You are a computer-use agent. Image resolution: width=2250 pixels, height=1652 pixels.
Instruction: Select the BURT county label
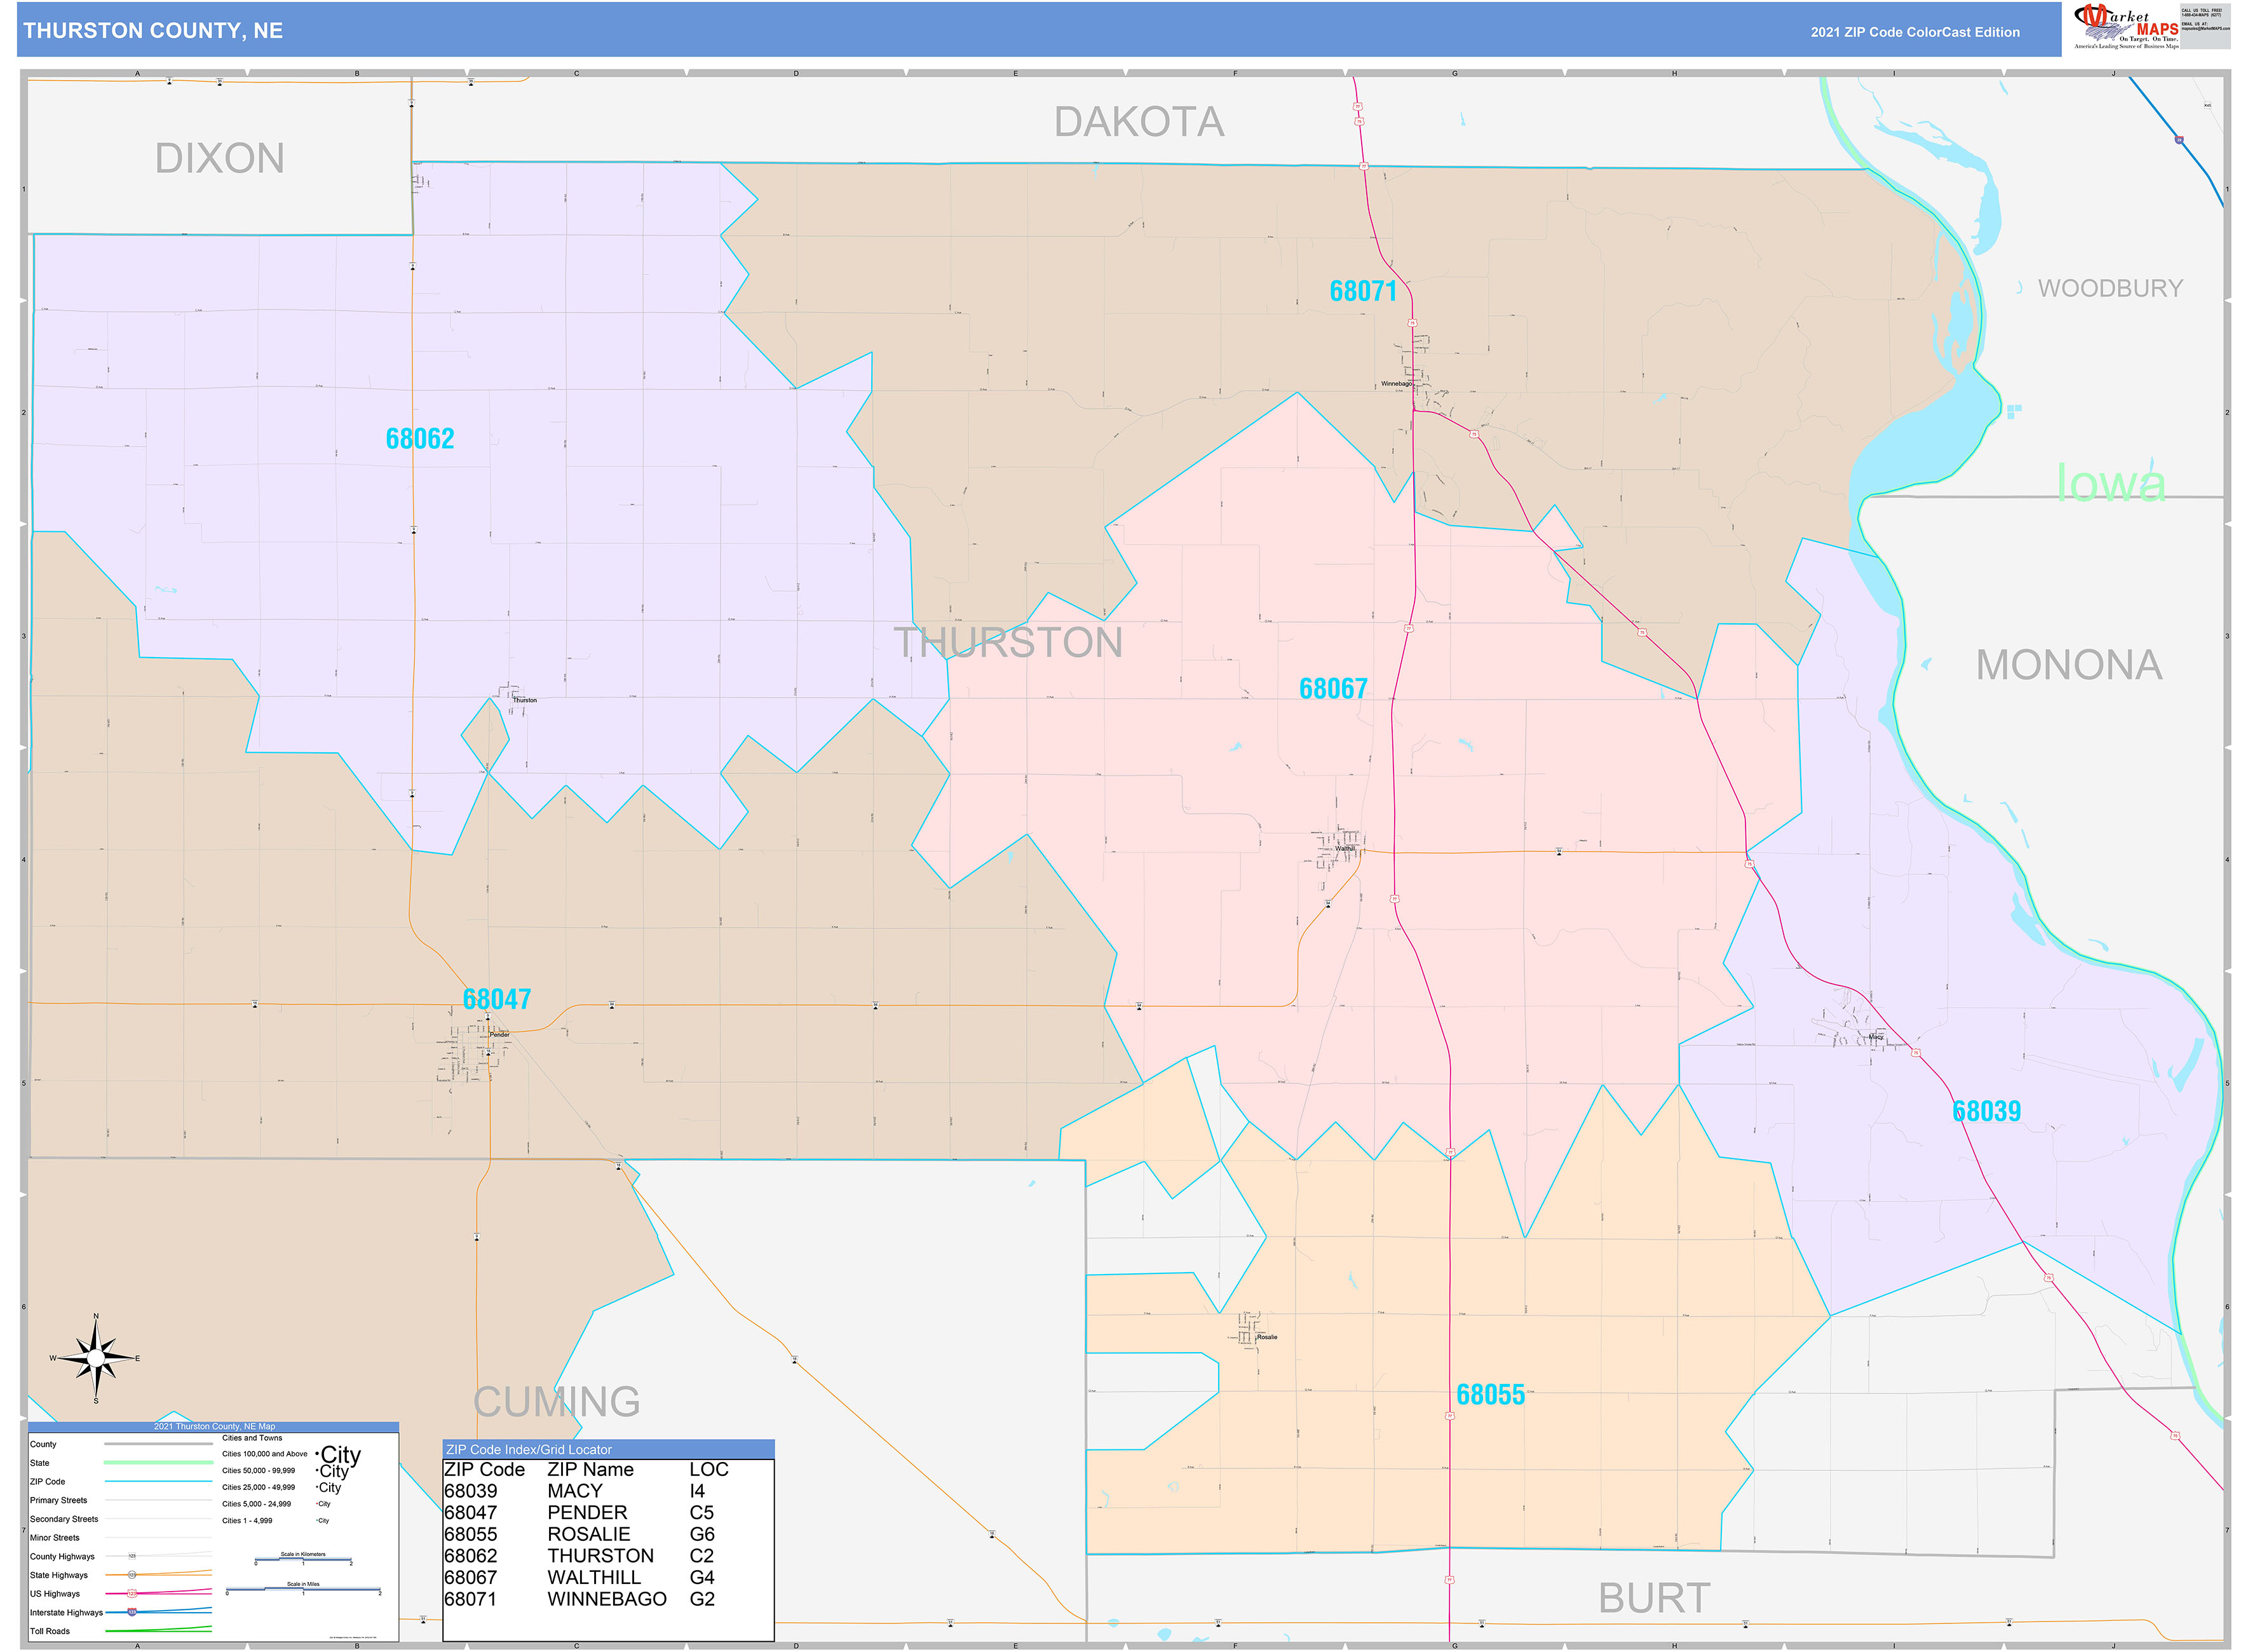(1655, 1598)
